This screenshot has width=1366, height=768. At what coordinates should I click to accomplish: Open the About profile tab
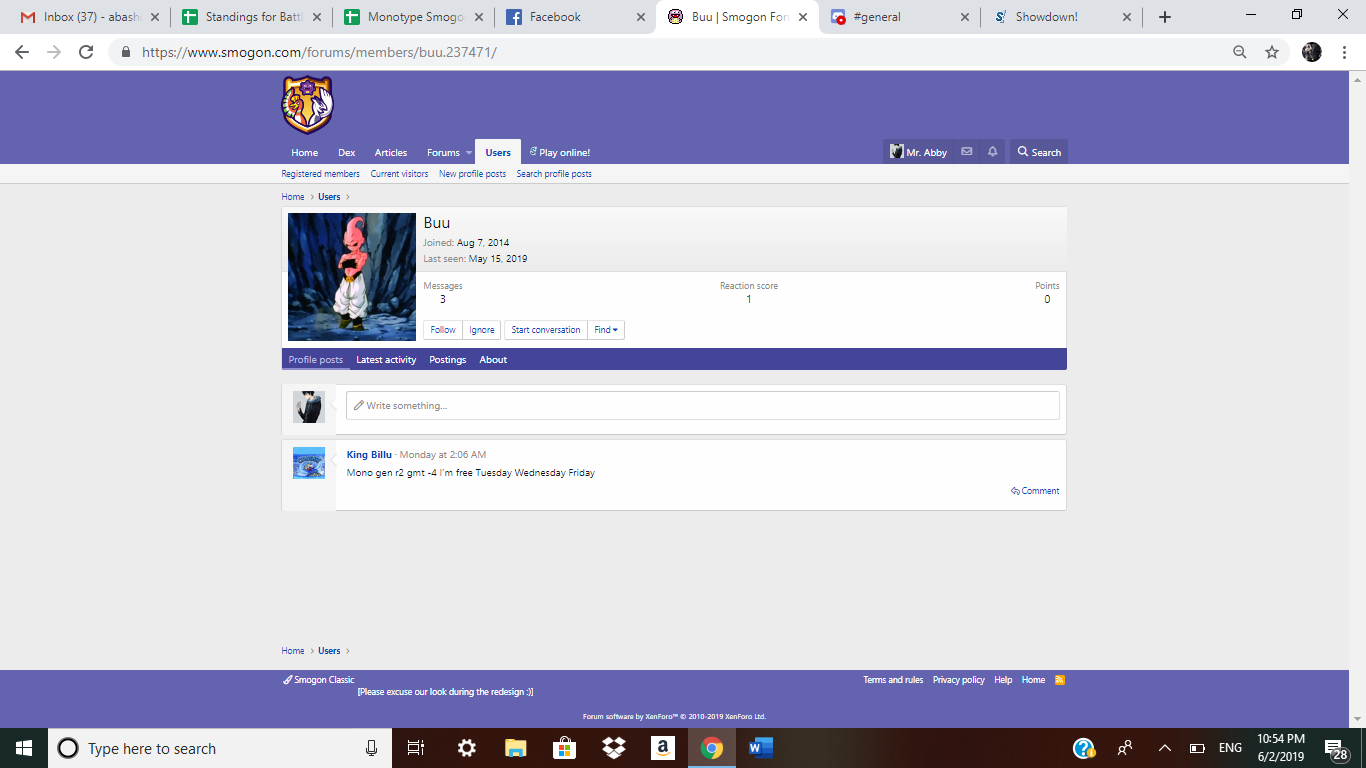(x=493, y=360)
